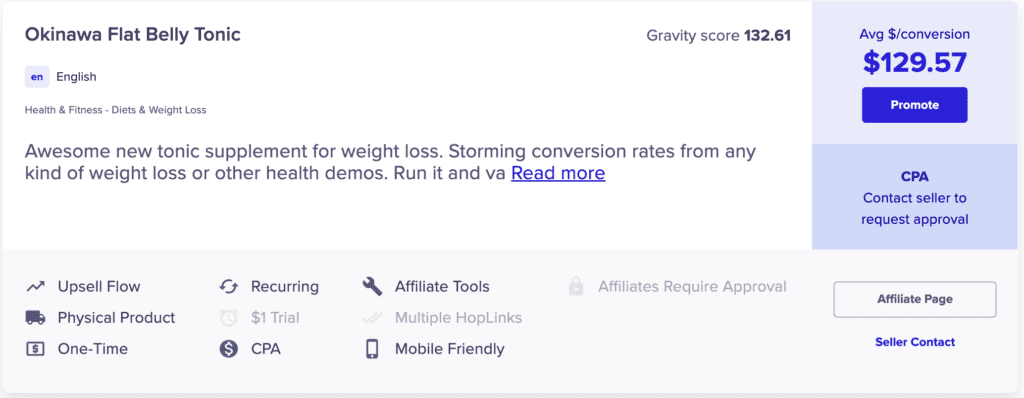This screenshot has width=1024, height=398.
Task: Click the 'en' language badge
Action: pos(37,77)
